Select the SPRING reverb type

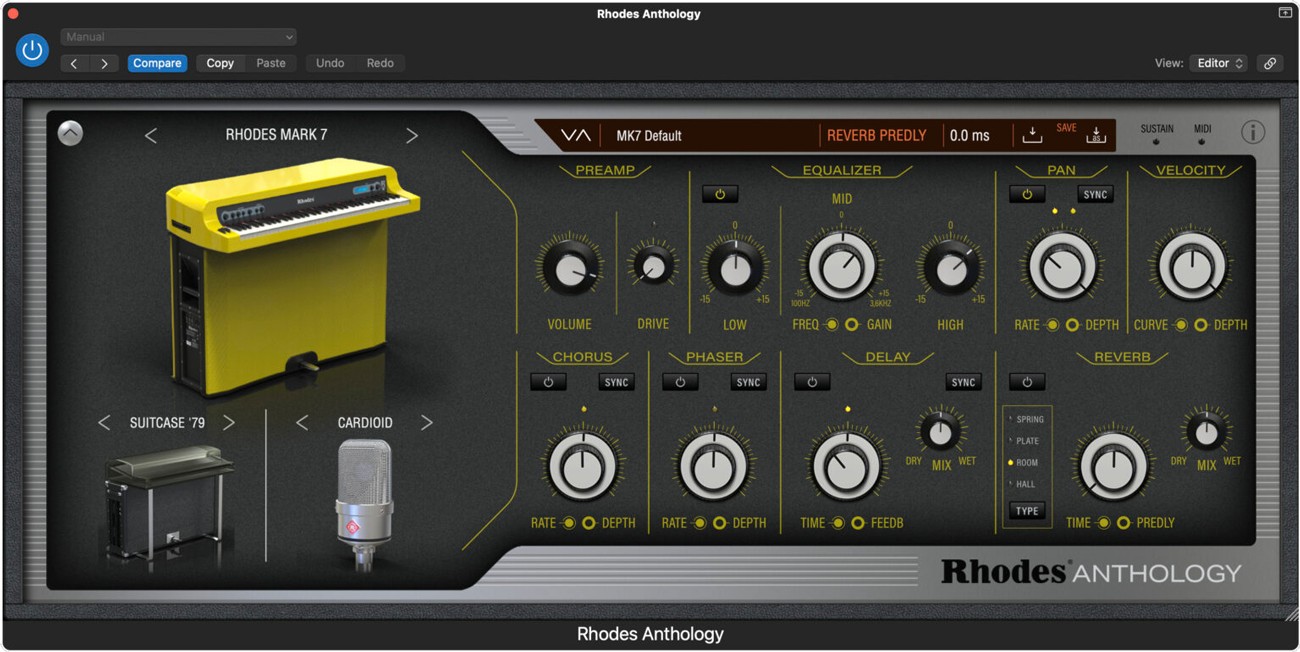[1028, 419]
